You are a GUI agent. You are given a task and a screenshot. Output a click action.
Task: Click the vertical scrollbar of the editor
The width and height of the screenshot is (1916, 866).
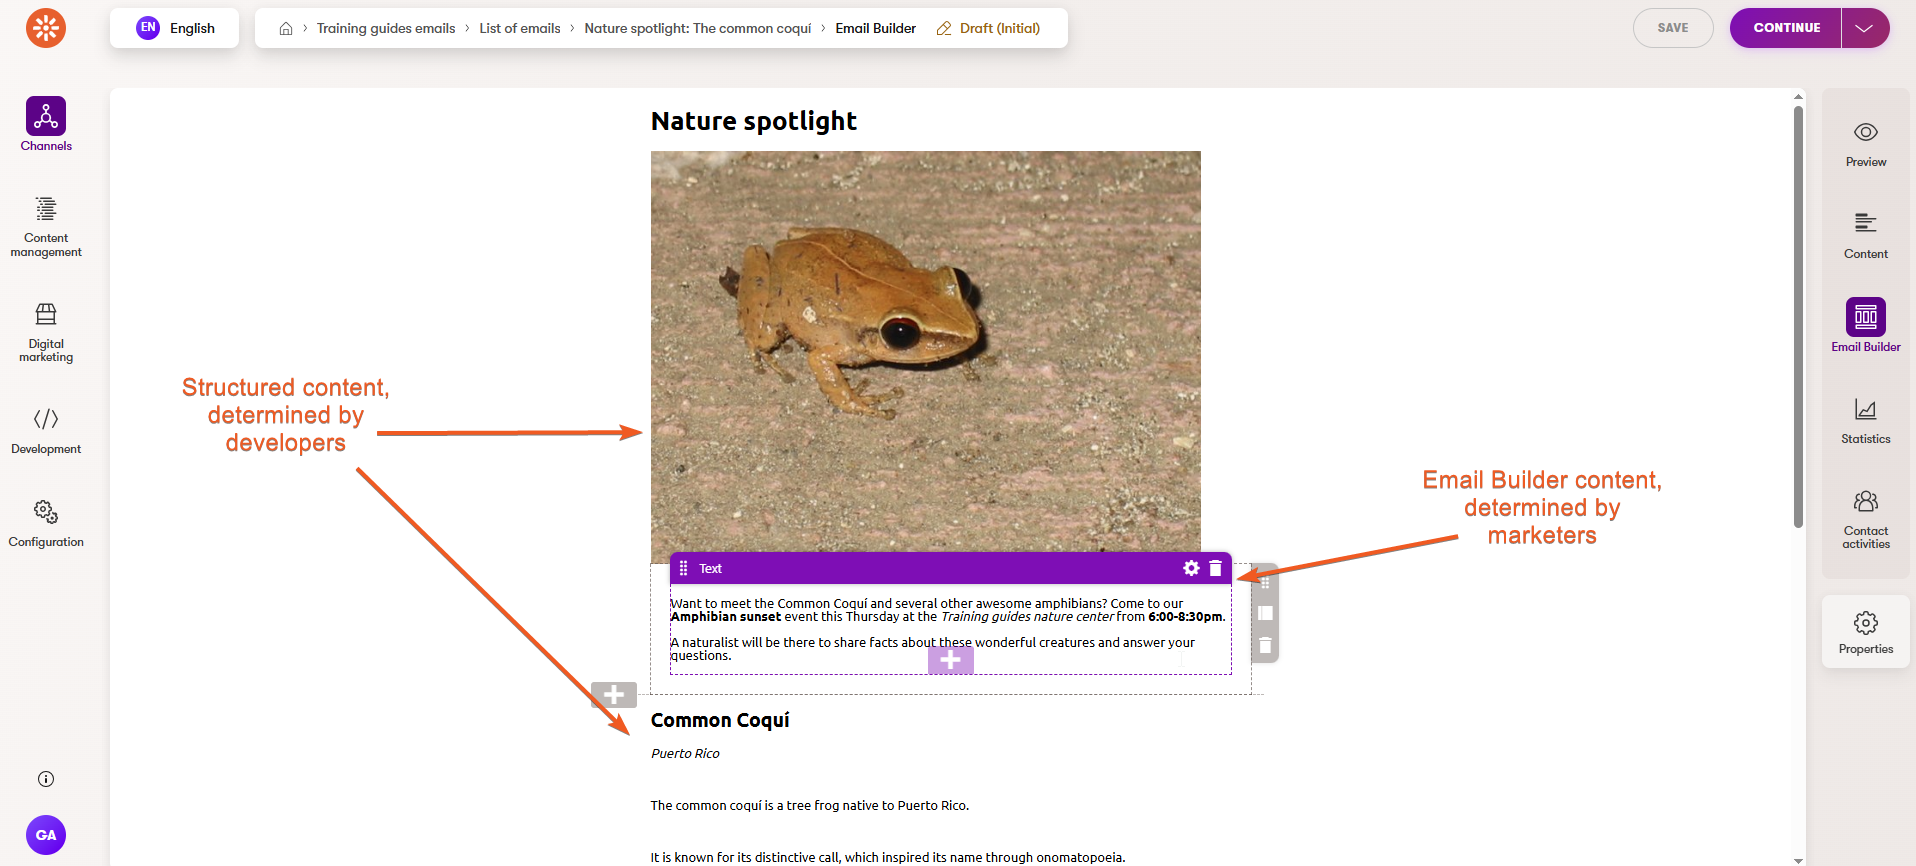[x=1798, y=316]
